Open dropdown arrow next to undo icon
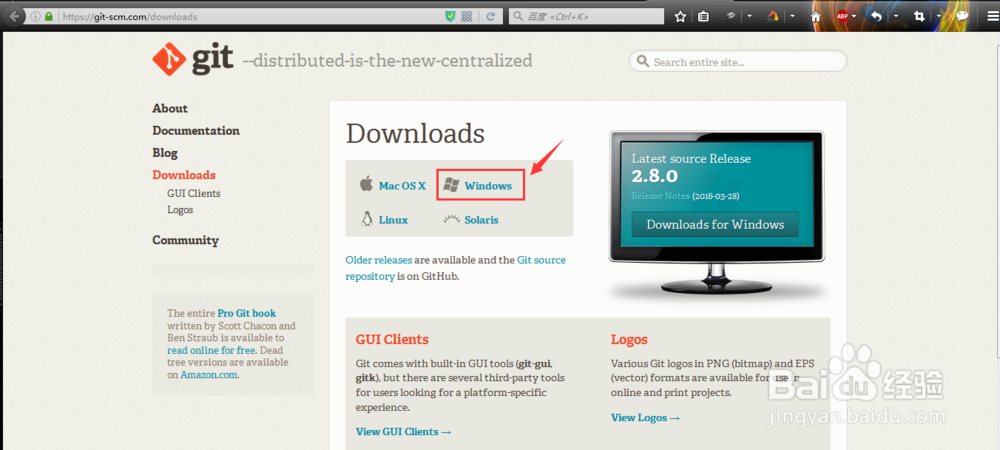Screen dimensions: 1000x450 click(x=895, y=16)
